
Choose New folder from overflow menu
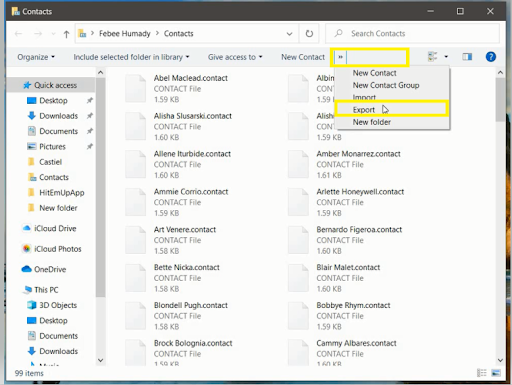372,122
